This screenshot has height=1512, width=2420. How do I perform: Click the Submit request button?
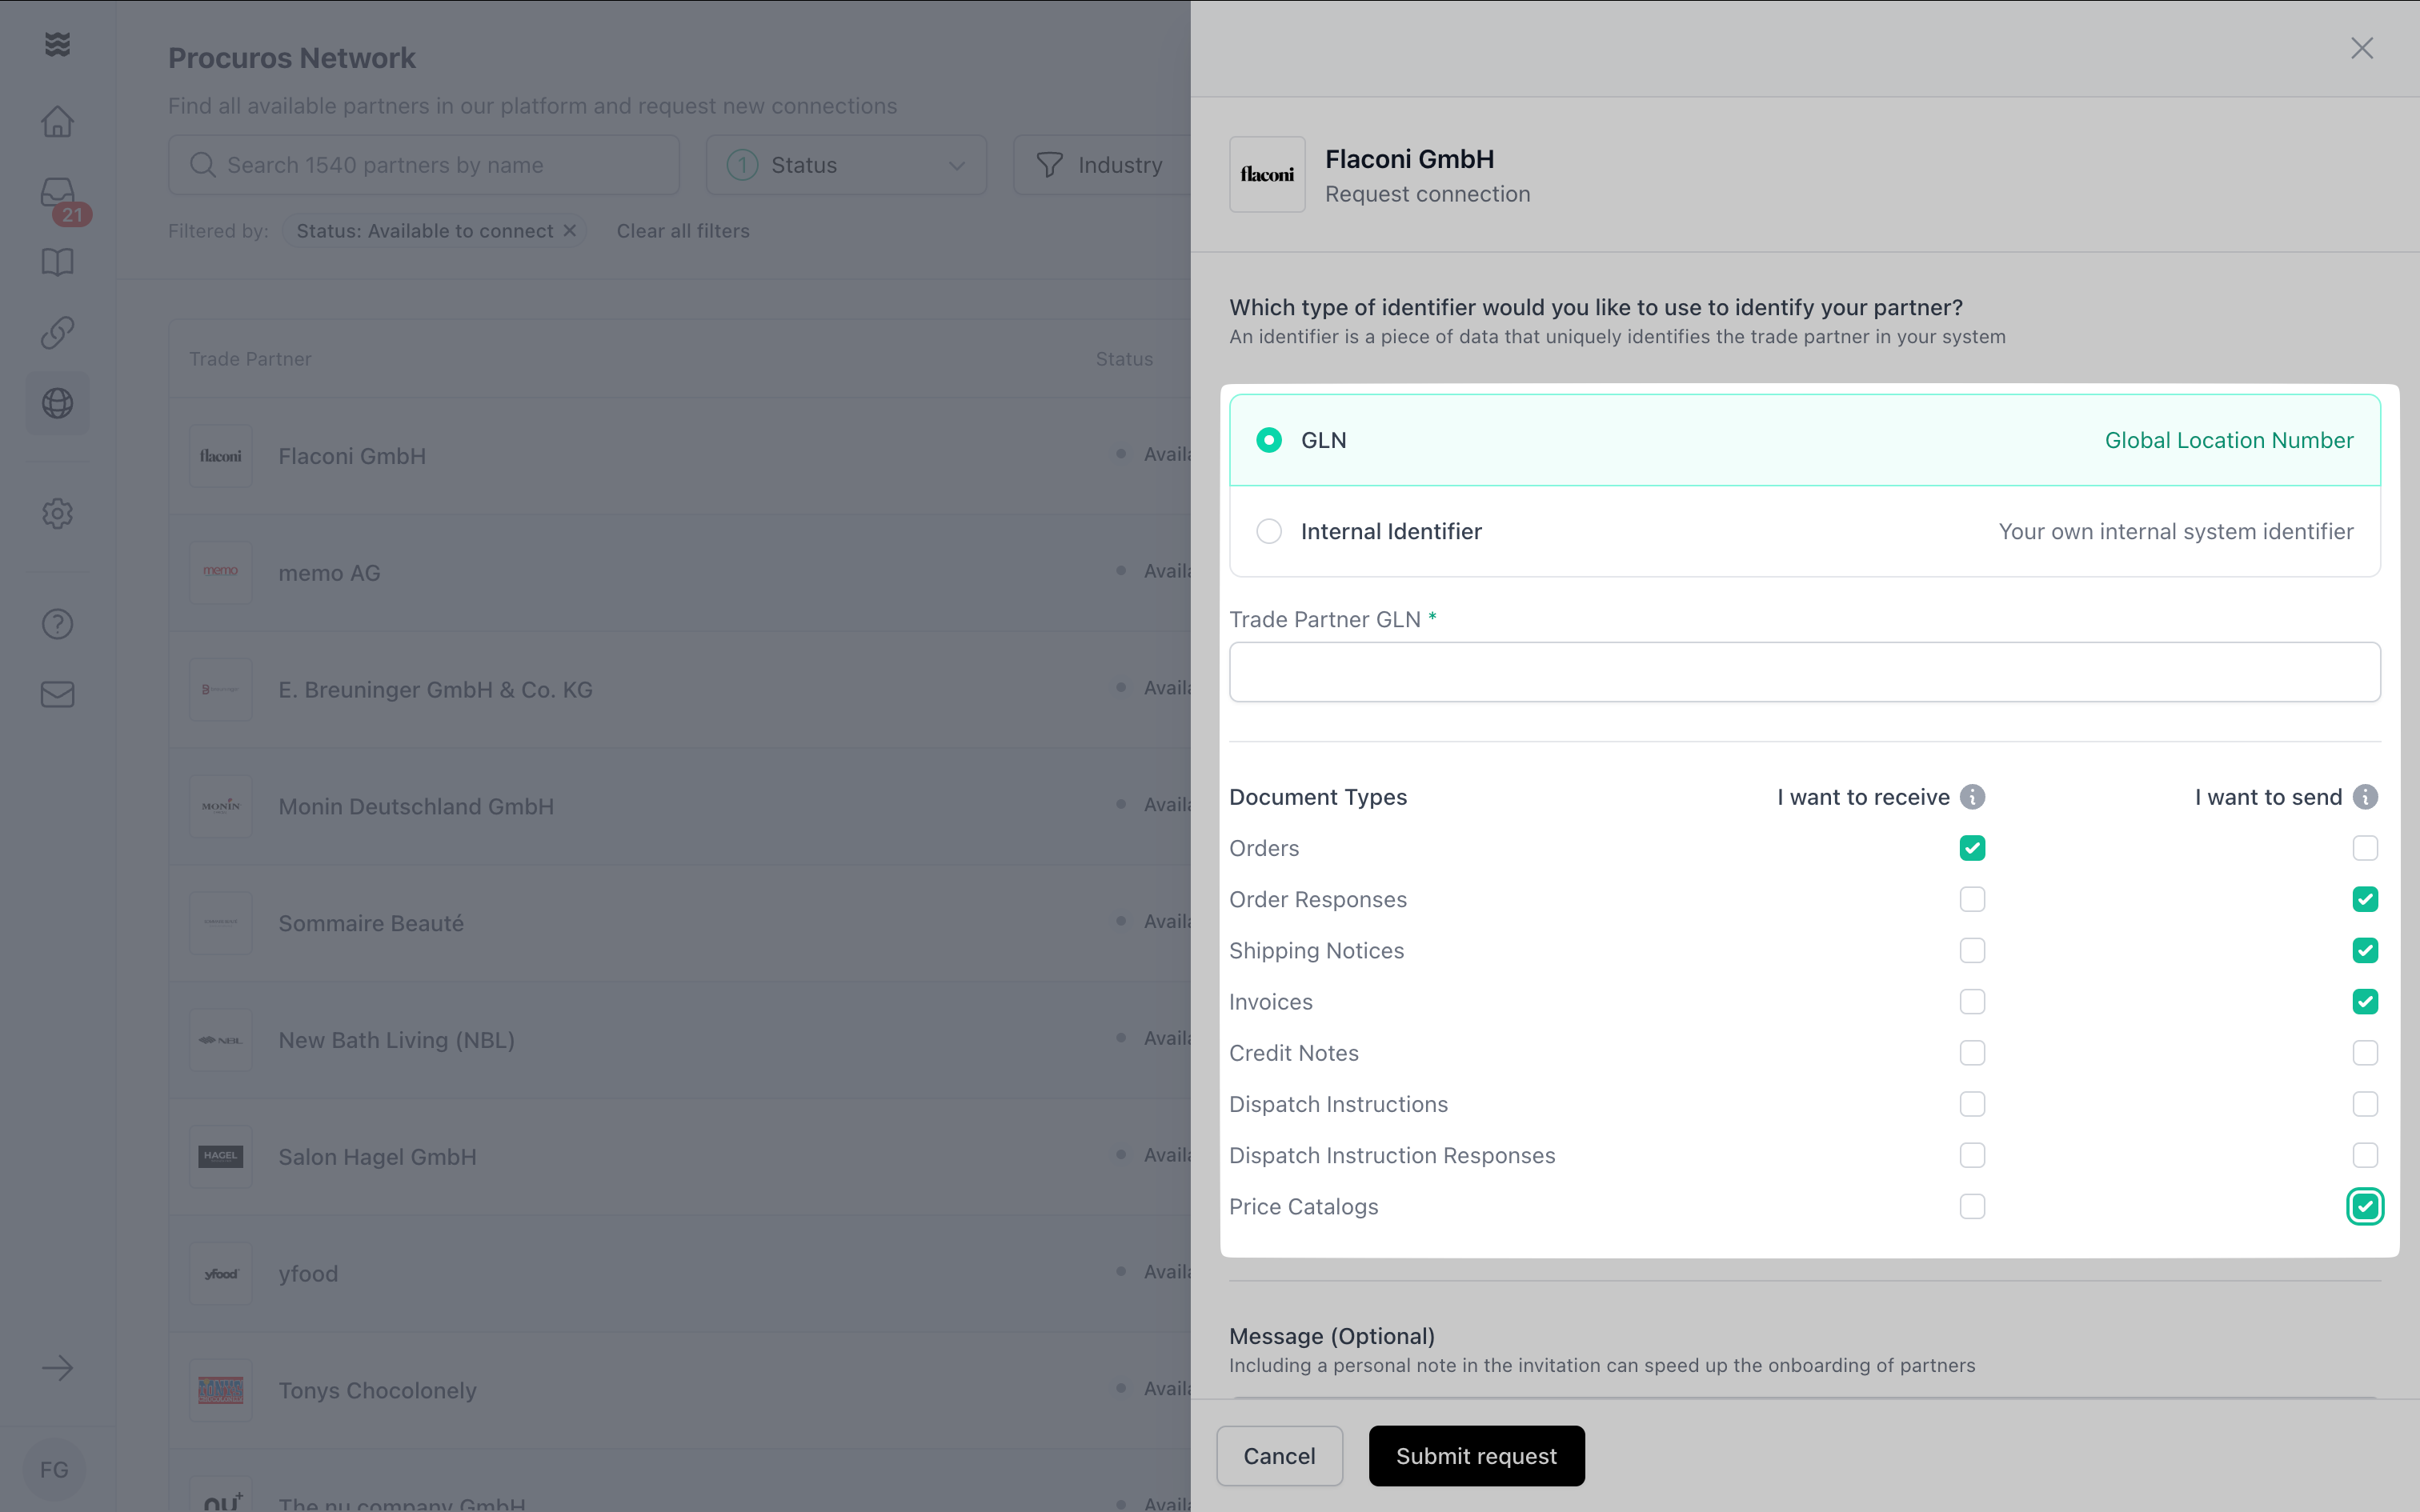coord(1476,1456)
